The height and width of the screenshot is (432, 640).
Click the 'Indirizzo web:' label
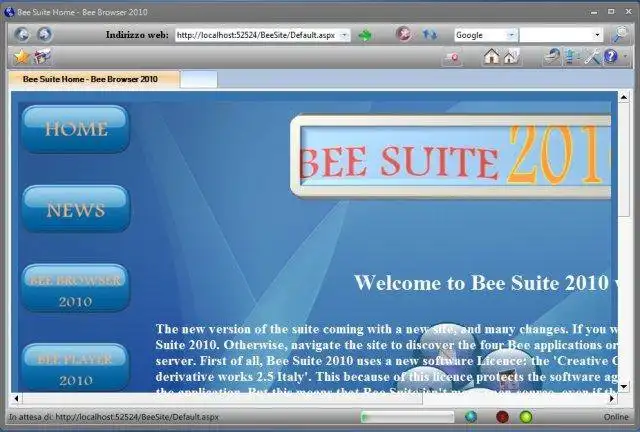(137, 35)
